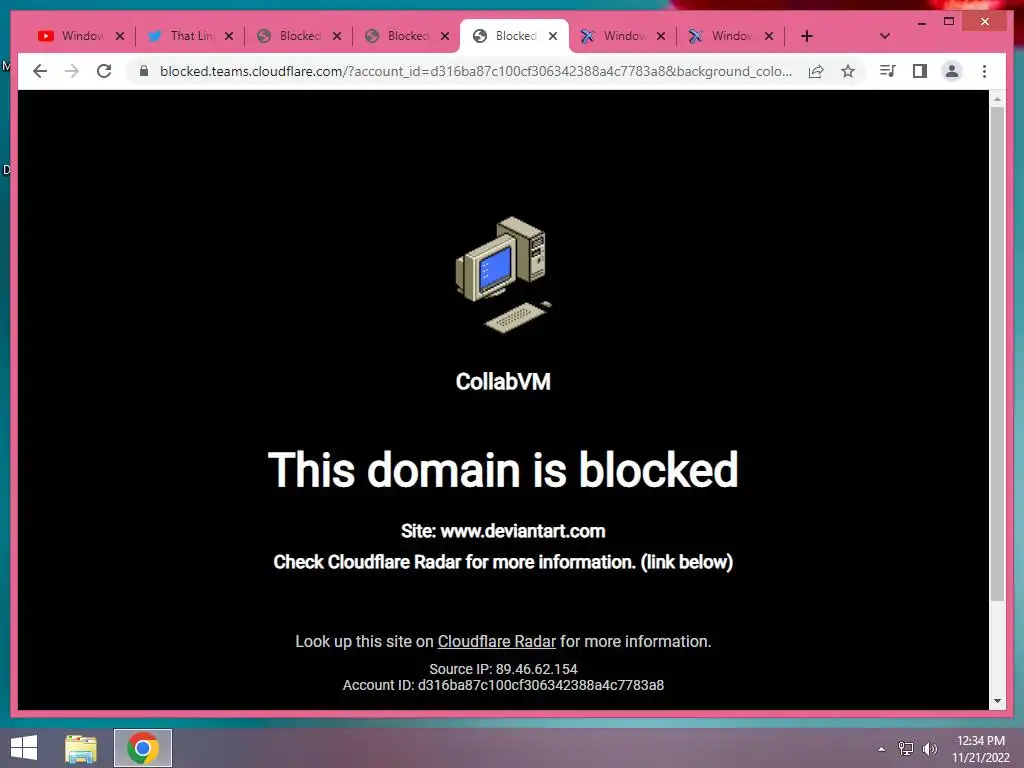Switch to the Twitter 'That Lin' tab
The height and width of the screenshot is (768, 1024).
coord(183,36)
